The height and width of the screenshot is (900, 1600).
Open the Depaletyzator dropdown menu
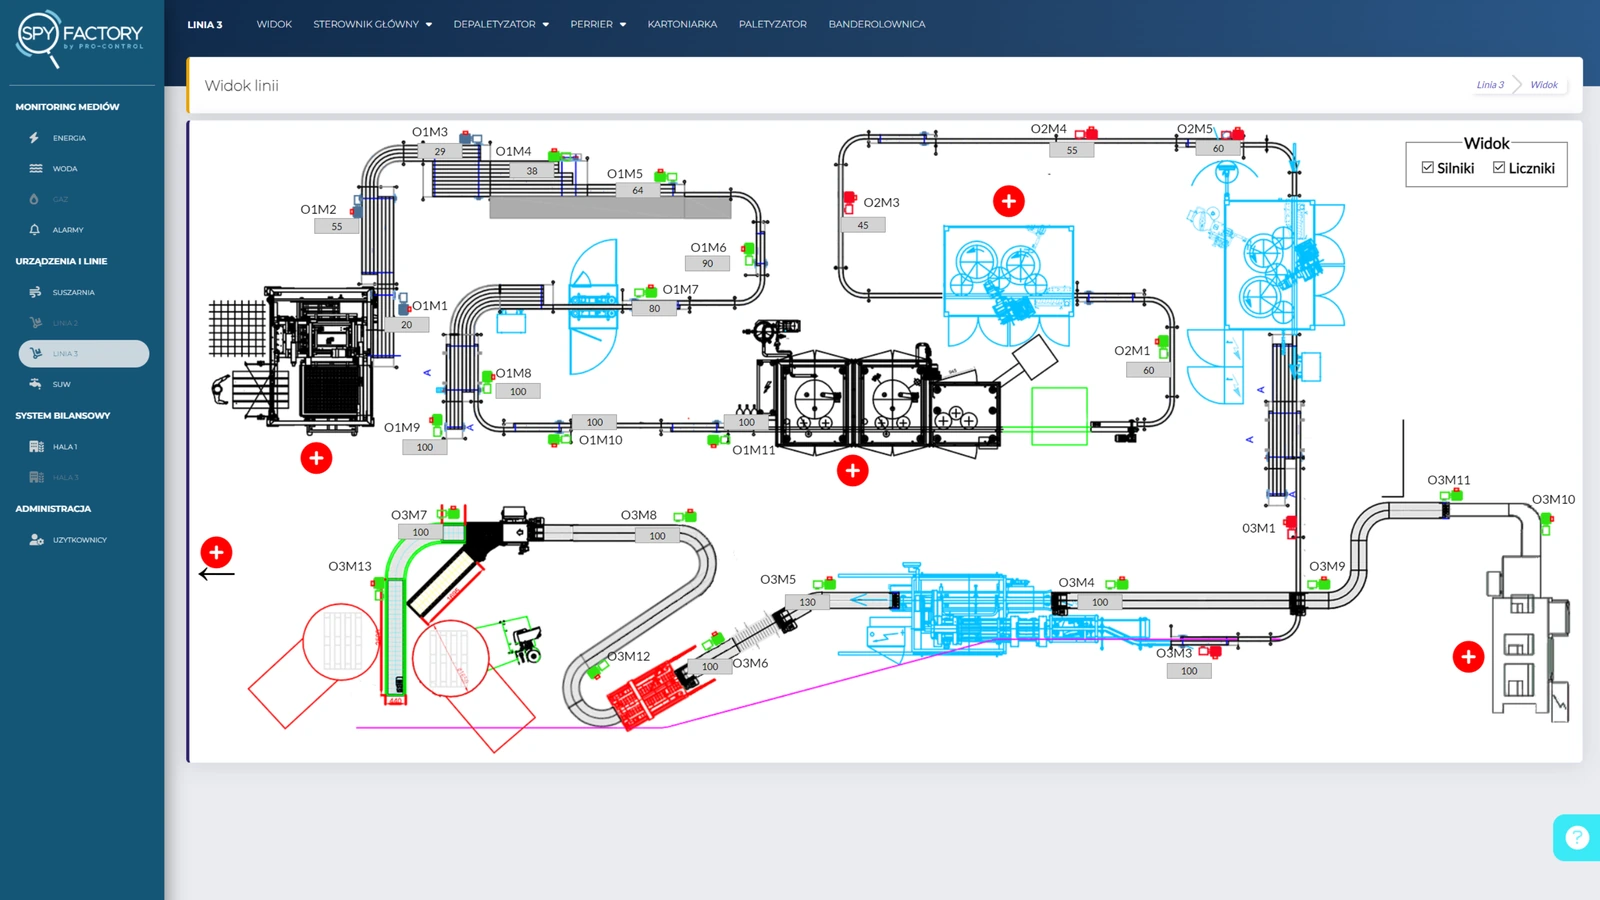pyautogui.click(x=501, y=24)
